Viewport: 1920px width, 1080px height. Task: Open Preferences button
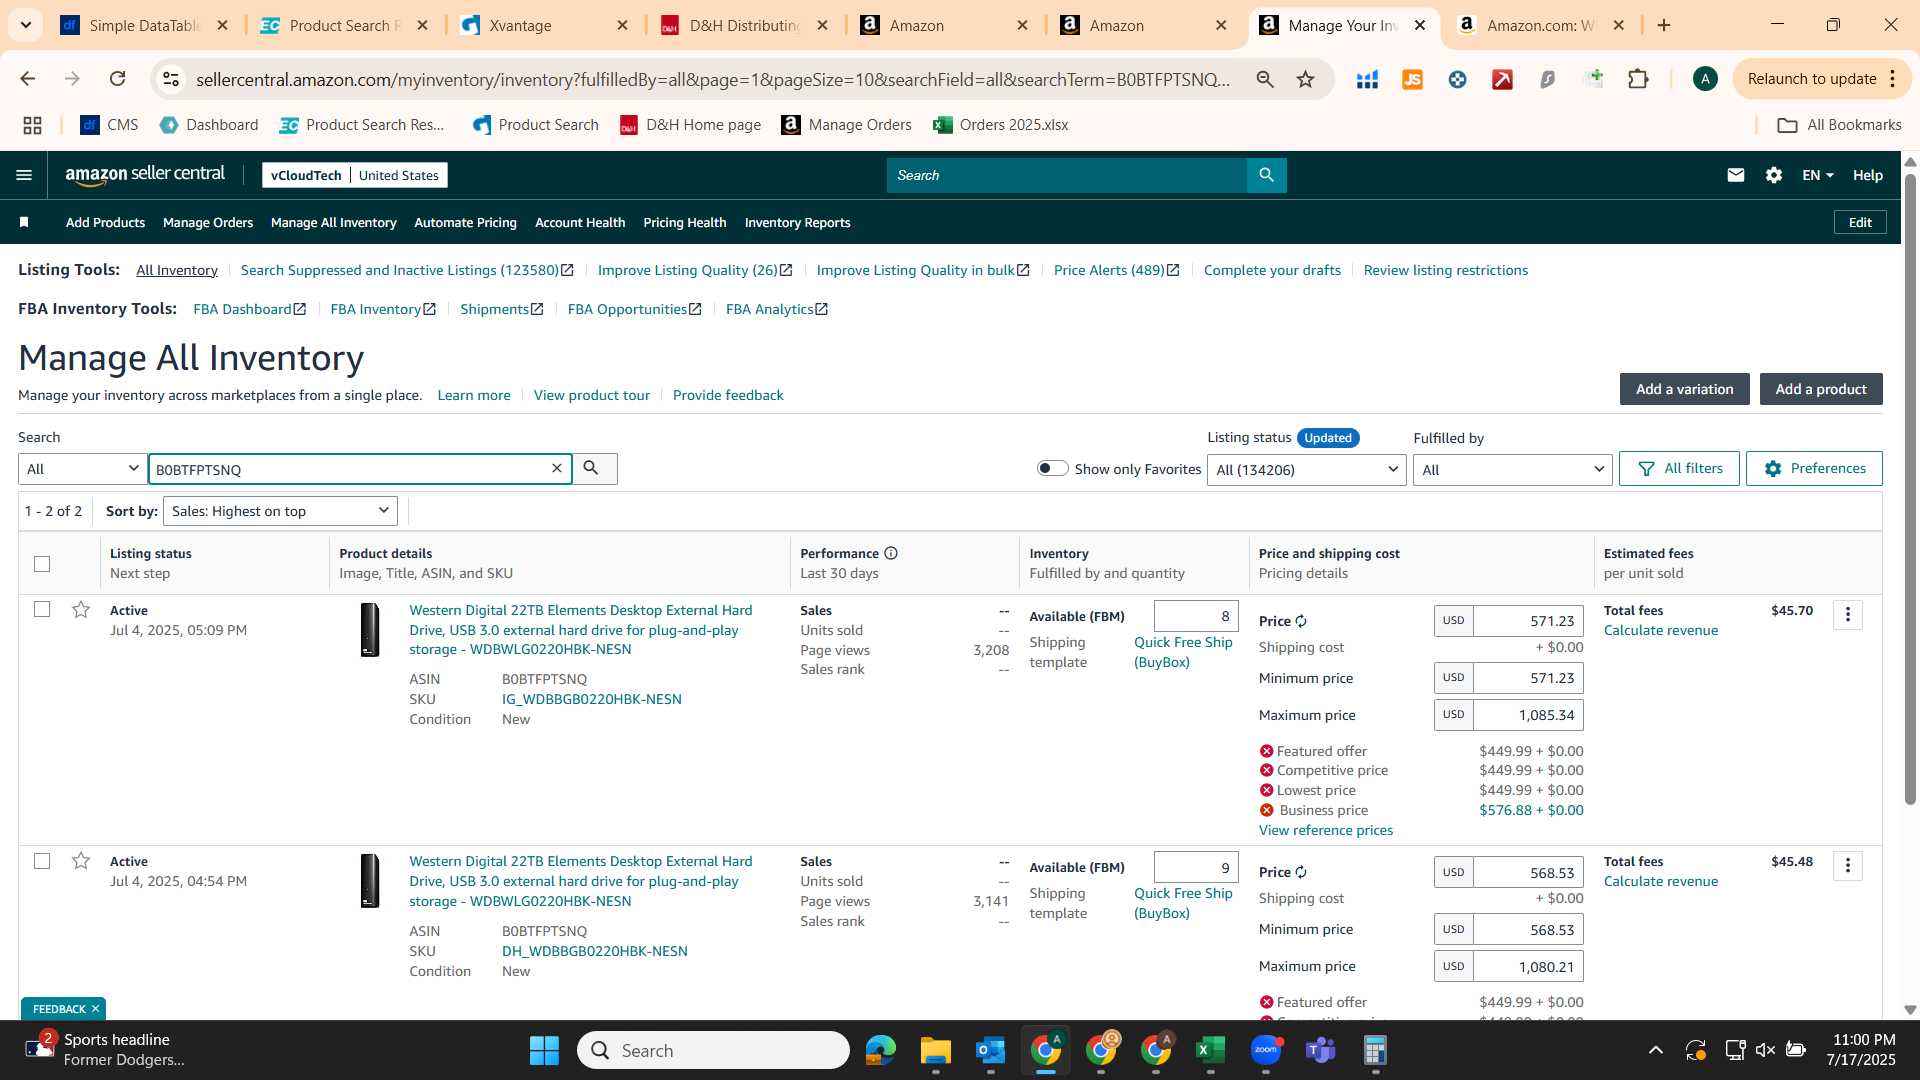(x=1814, y=468)
